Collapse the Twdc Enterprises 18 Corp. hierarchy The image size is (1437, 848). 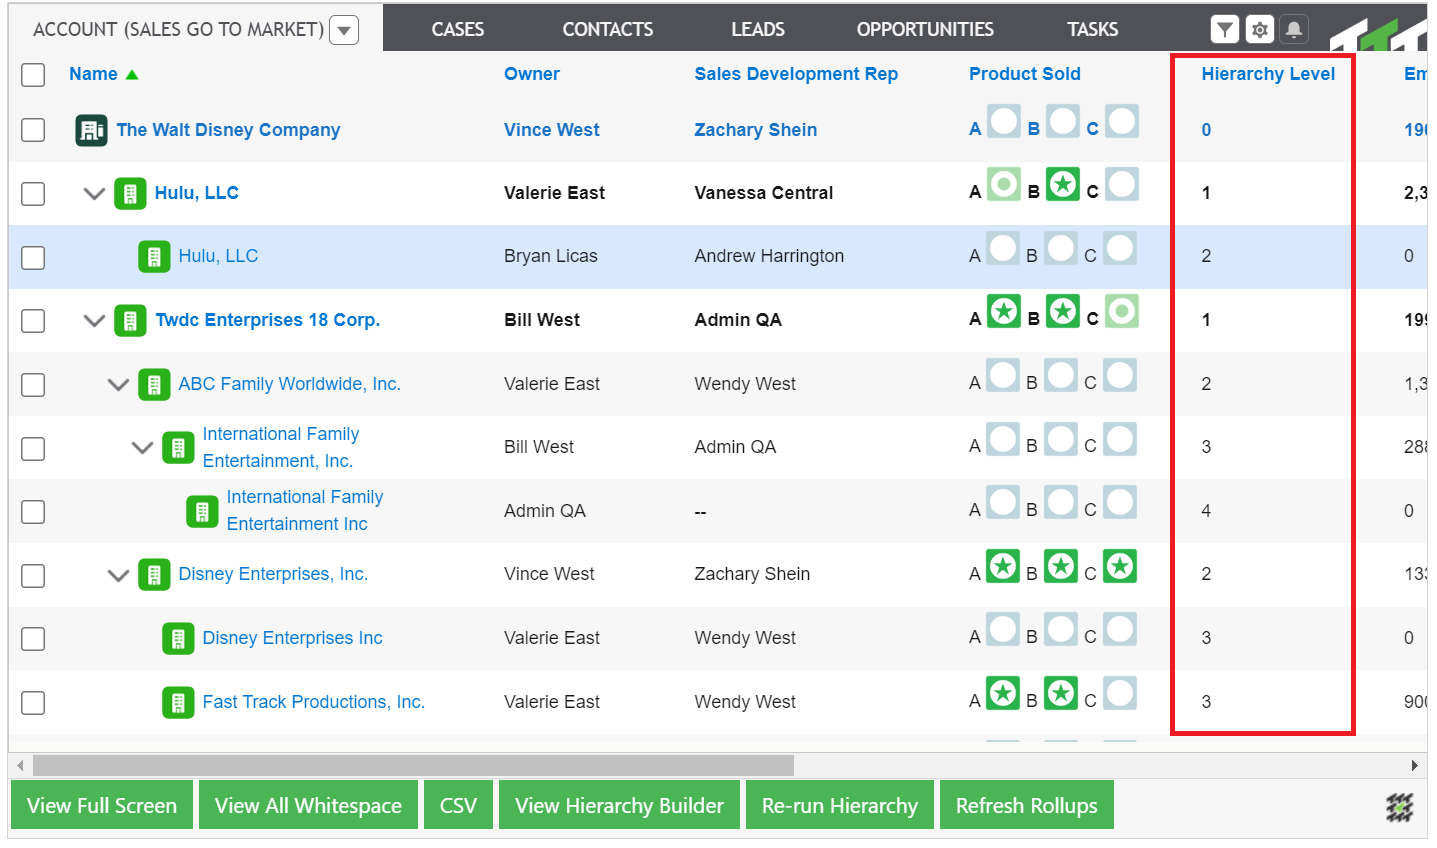[x=94, y=320]
